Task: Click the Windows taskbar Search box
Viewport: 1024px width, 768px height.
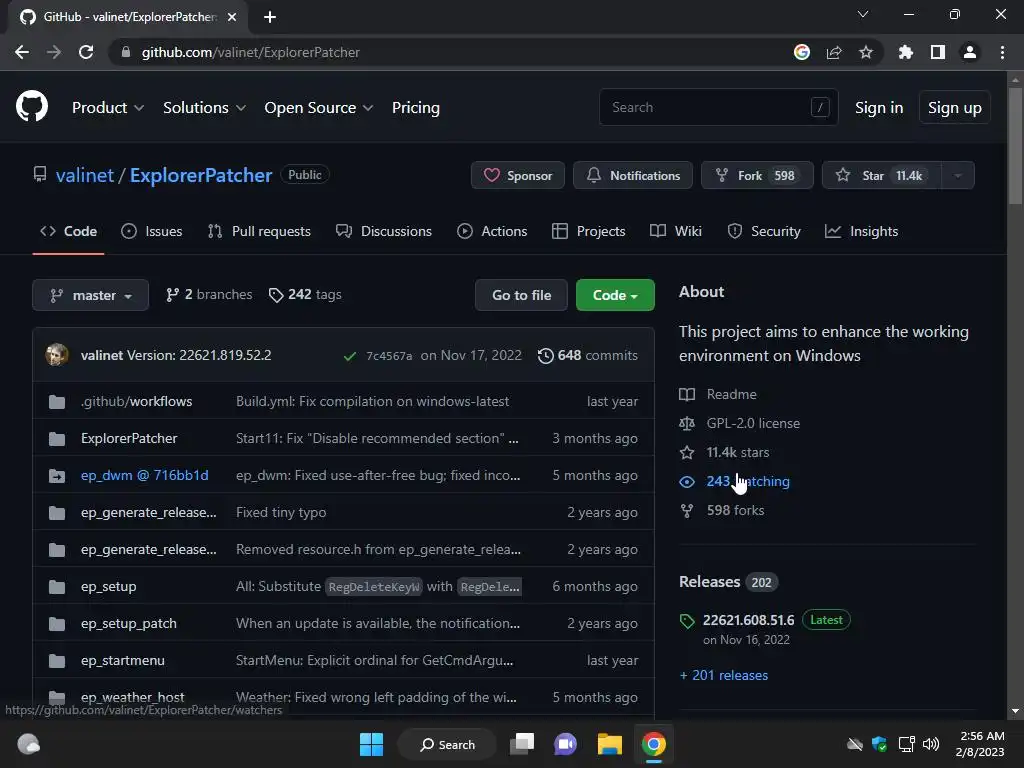Action: pos(447,744)
